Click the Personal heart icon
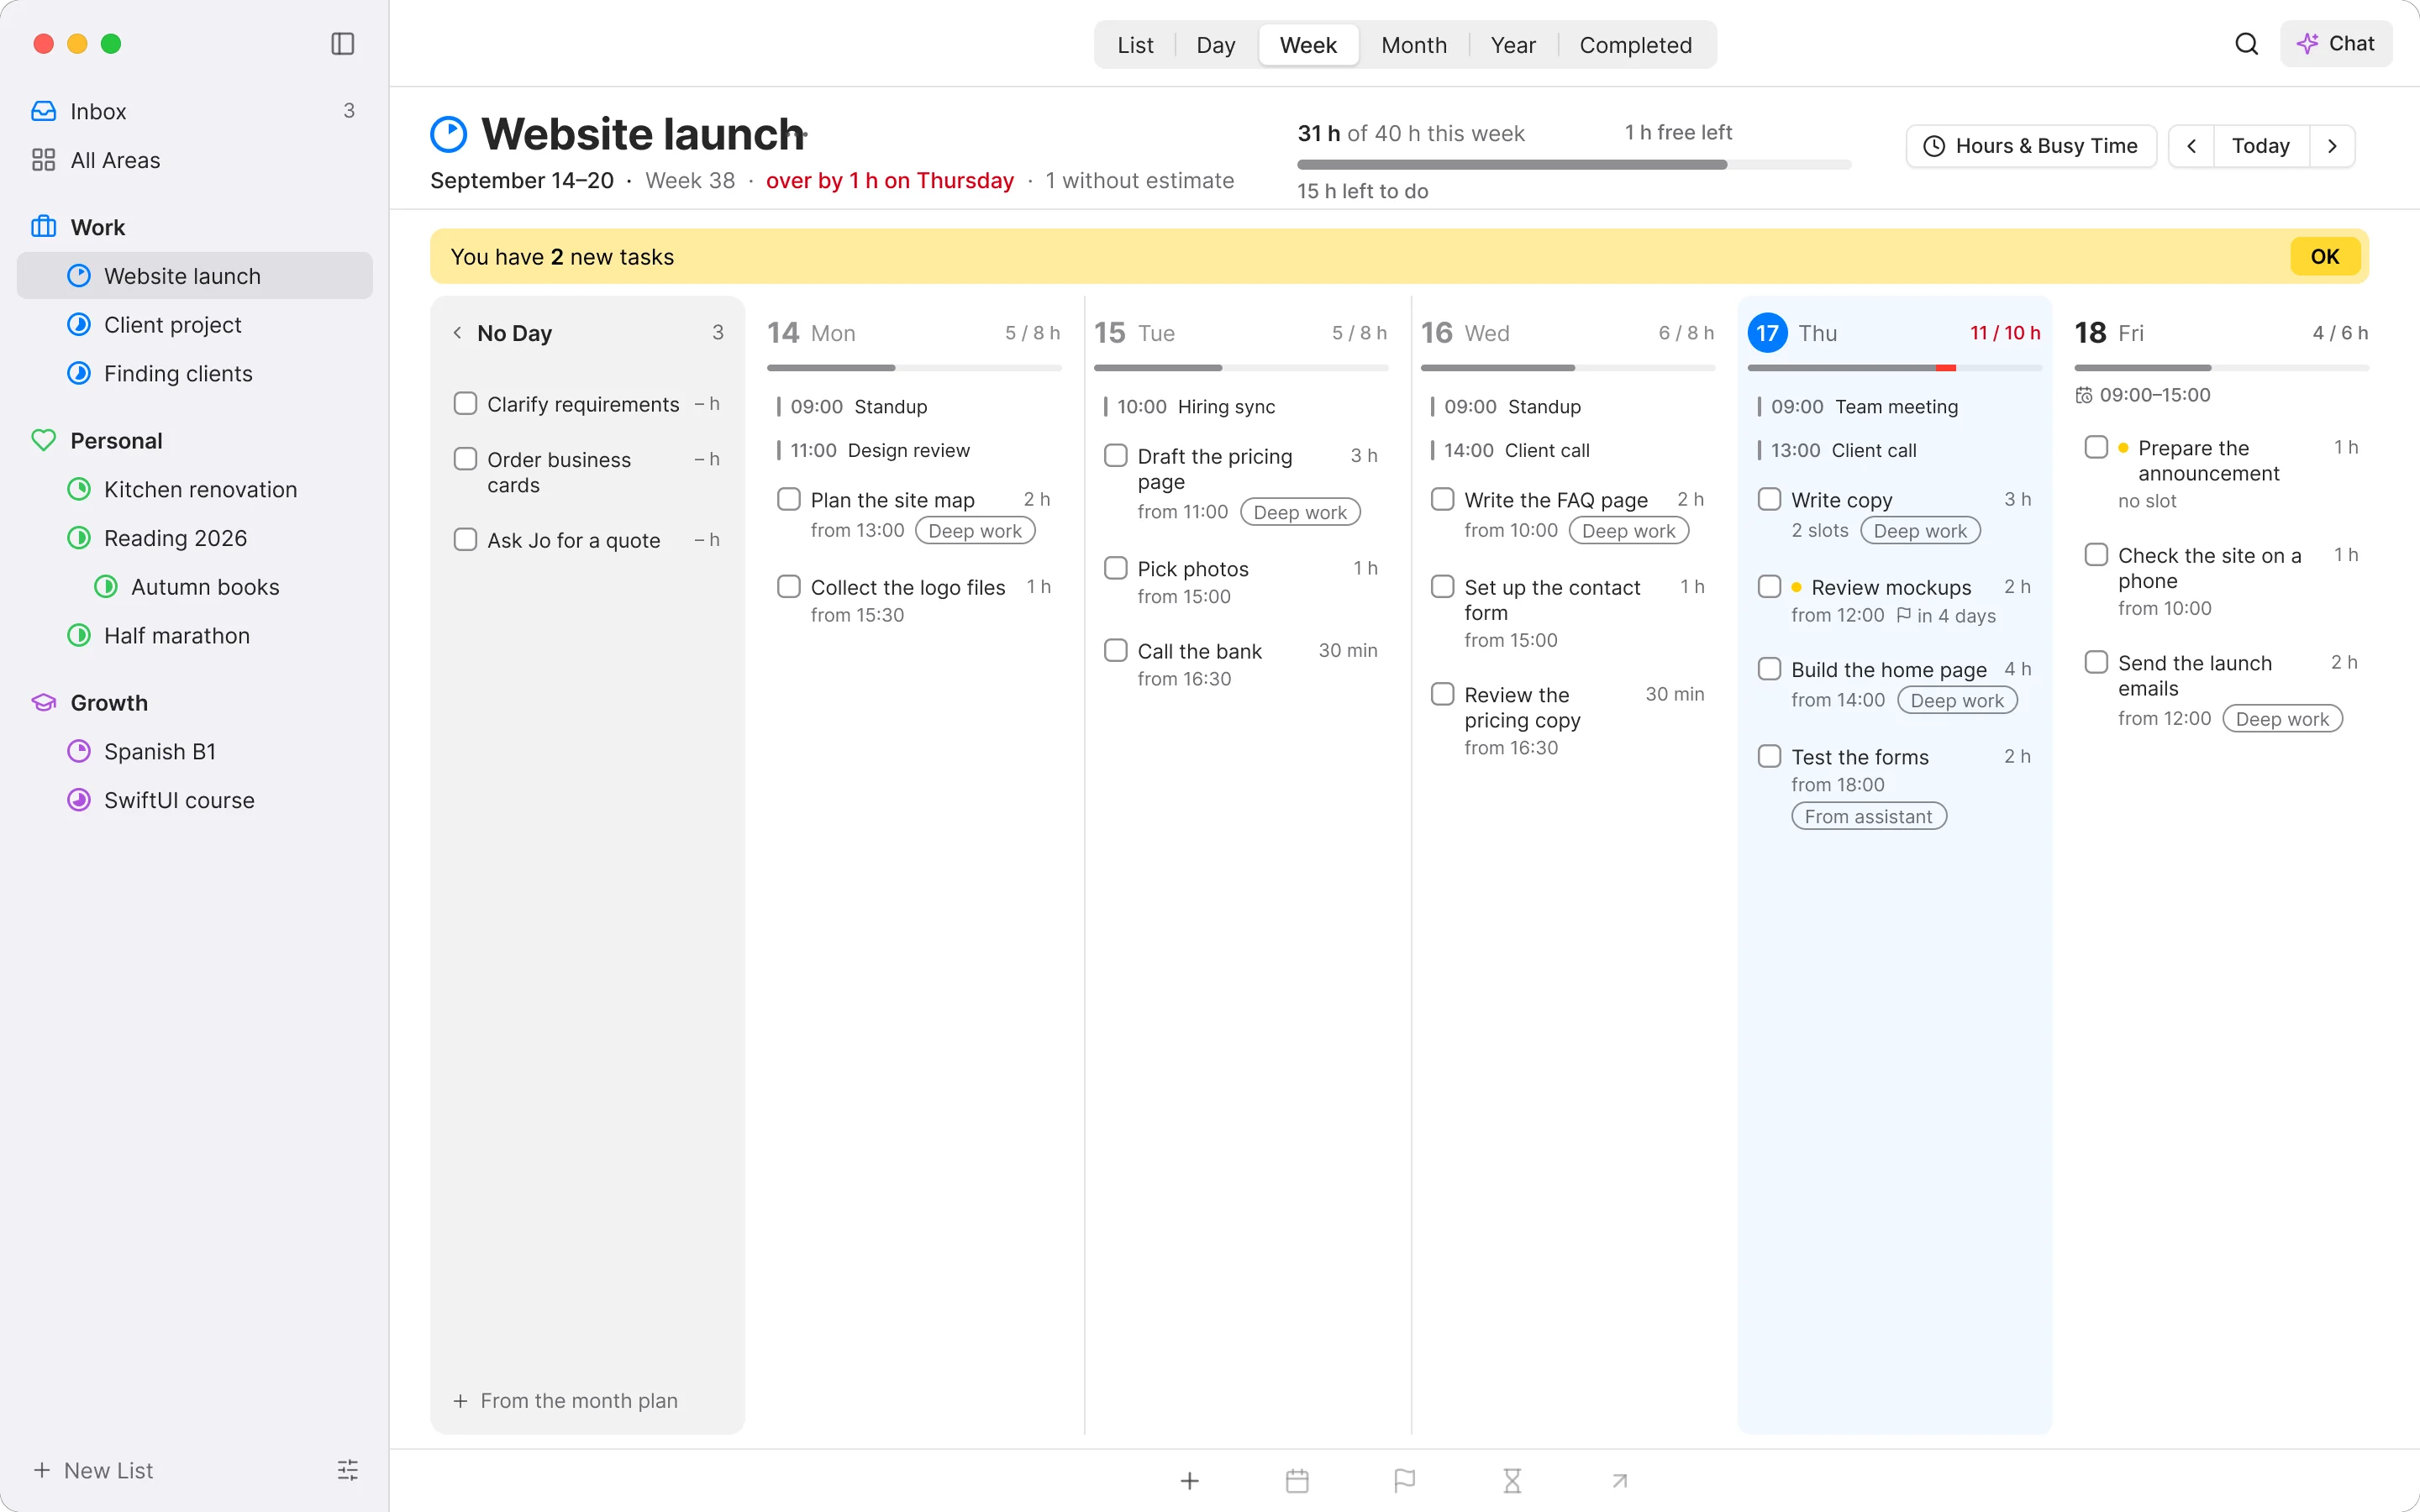Viewport: 2420px width, 1512px height. click(x=44, y=440)
